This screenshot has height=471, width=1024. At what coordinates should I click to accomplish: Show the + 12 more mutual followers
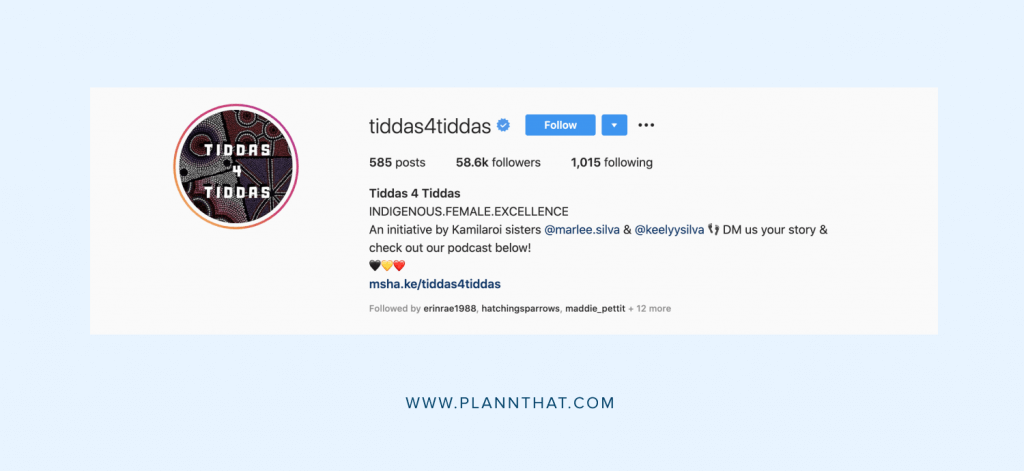point(650,308)
